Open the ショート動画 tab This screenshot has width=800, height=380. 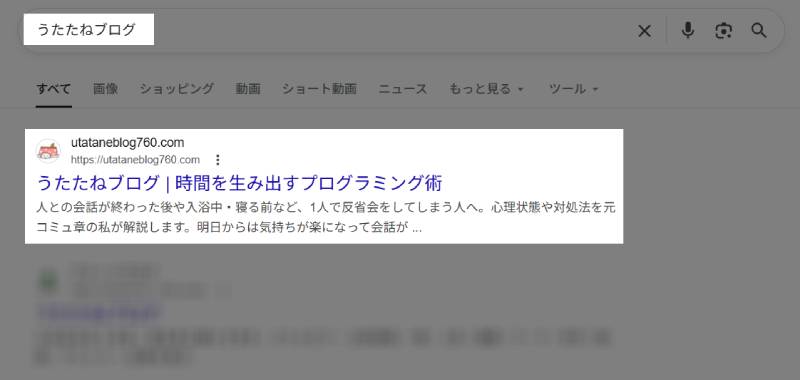pyautogui.click(x=319, y=89)
